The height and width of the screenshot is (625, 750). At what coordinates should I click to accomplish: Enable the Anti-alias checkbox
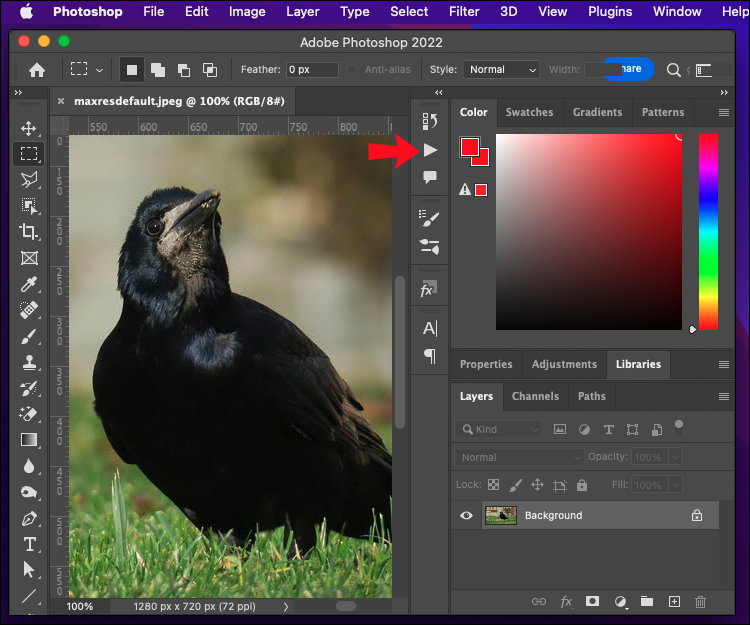coord(352,70)
